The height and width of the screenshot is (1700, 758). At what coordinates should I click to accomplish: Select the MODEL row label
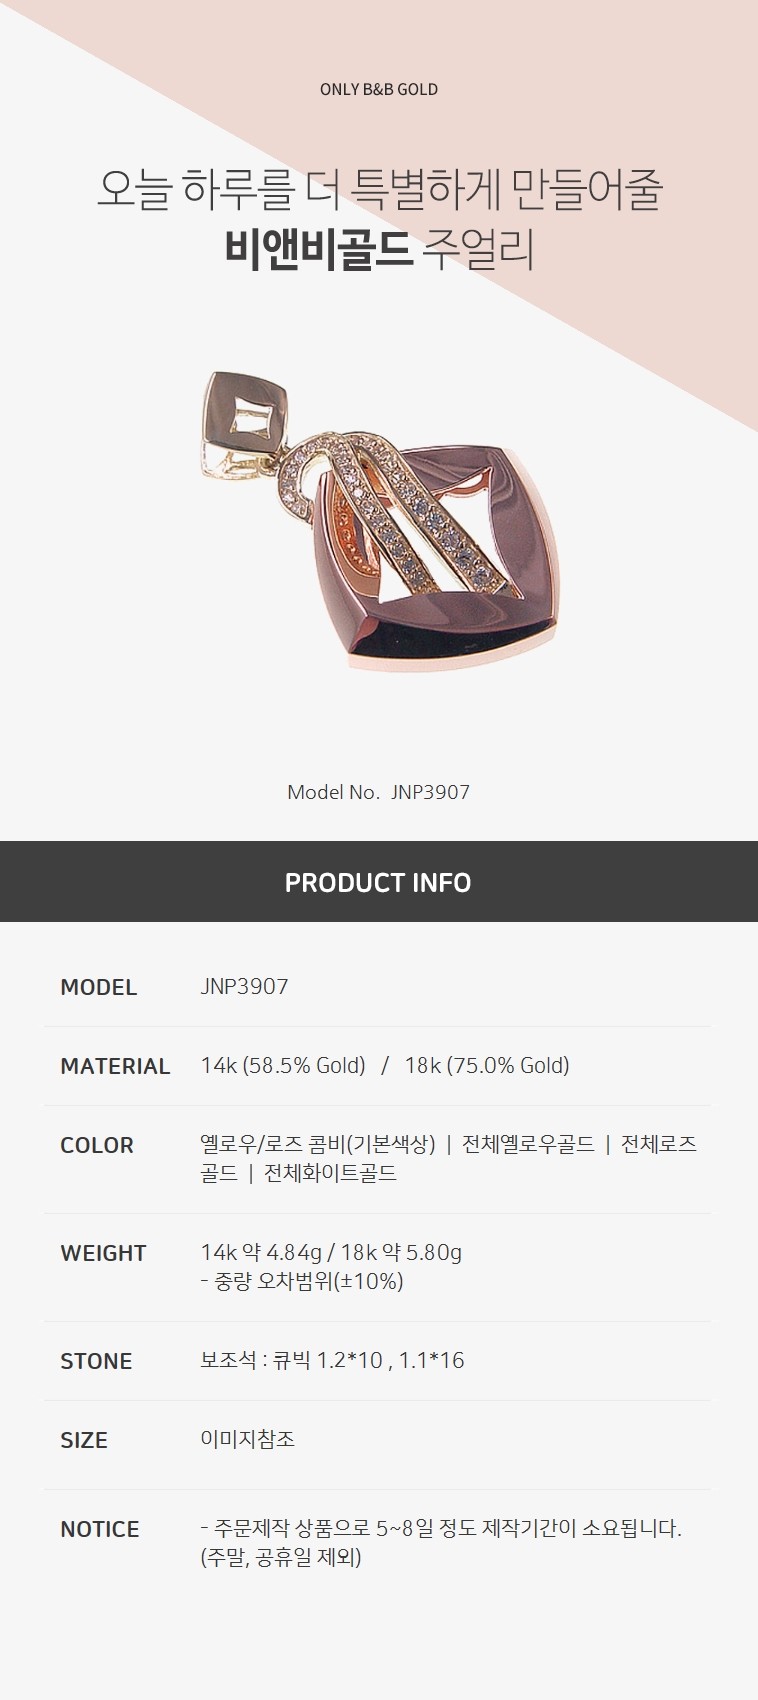point(98,987)
